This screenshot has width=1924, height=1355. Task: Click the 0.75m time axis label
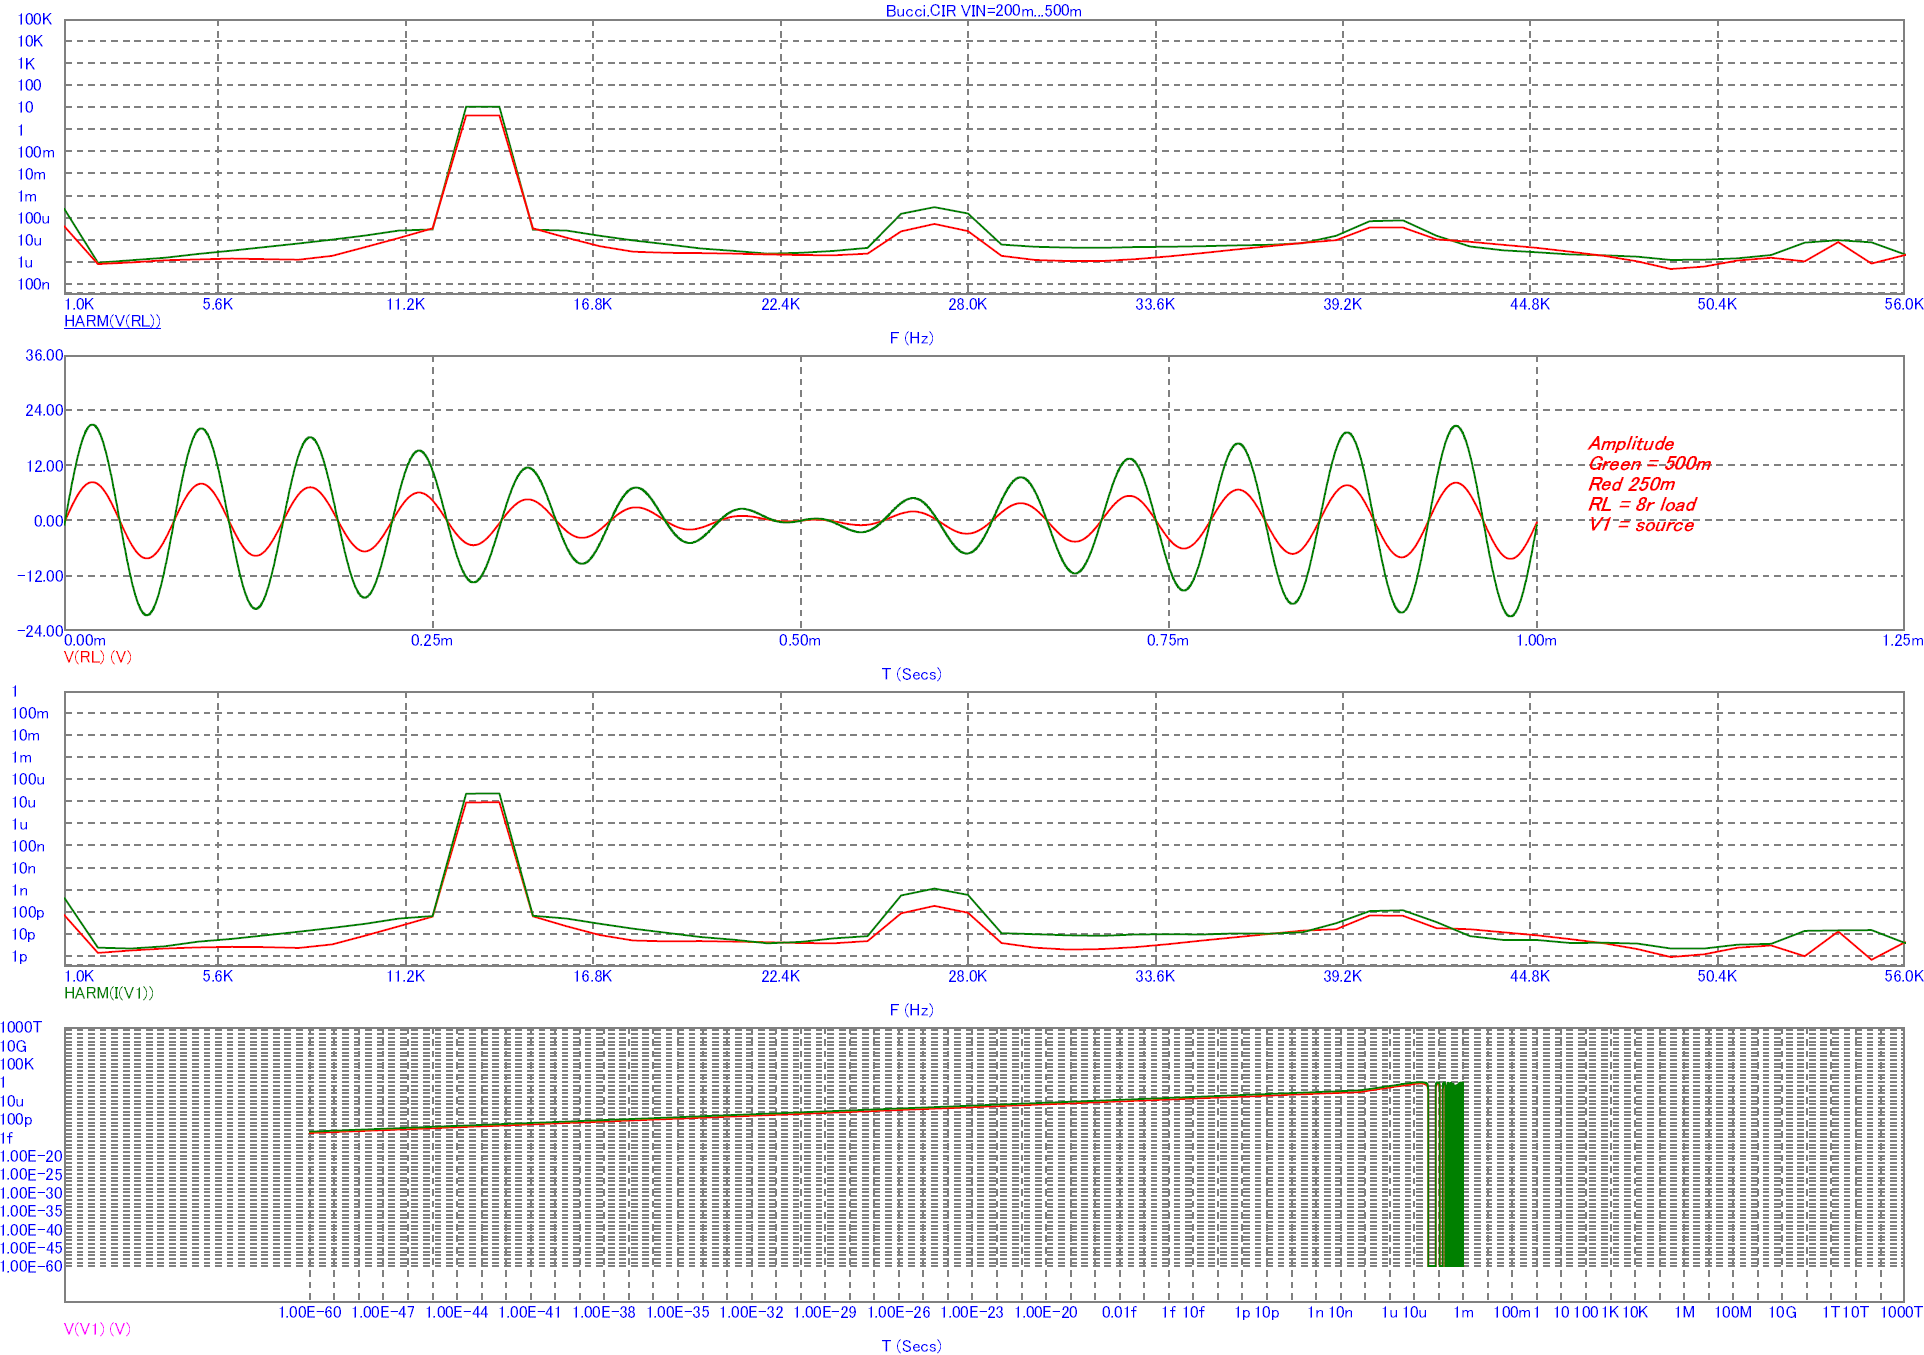pyautogui.click(x=1168, y=640)
